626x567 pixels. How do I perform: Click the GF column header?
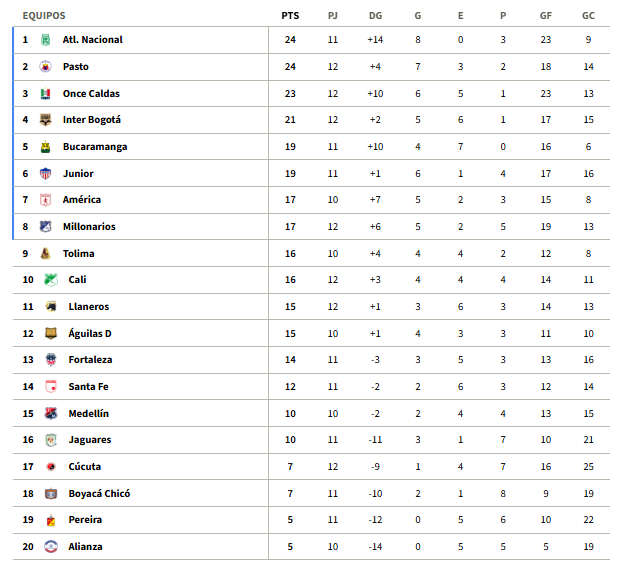(x=546, y=16)
